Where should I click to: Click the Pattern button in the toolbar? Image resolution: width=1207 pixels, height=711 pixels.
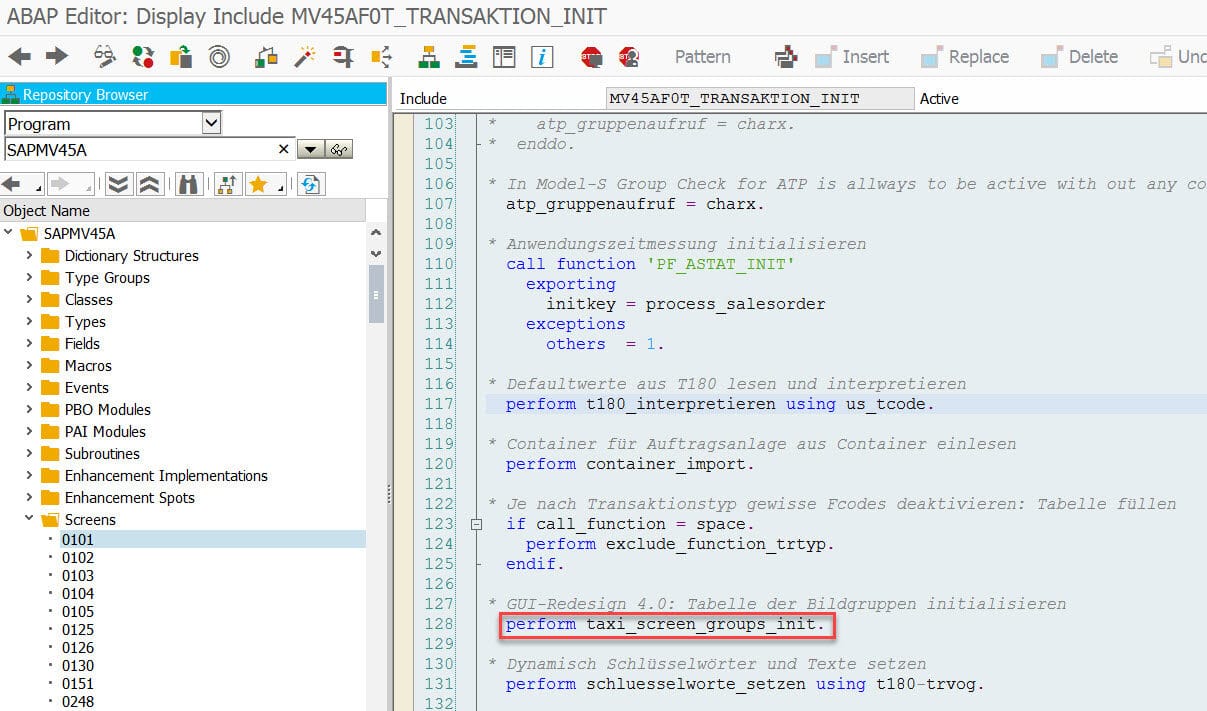702,57
